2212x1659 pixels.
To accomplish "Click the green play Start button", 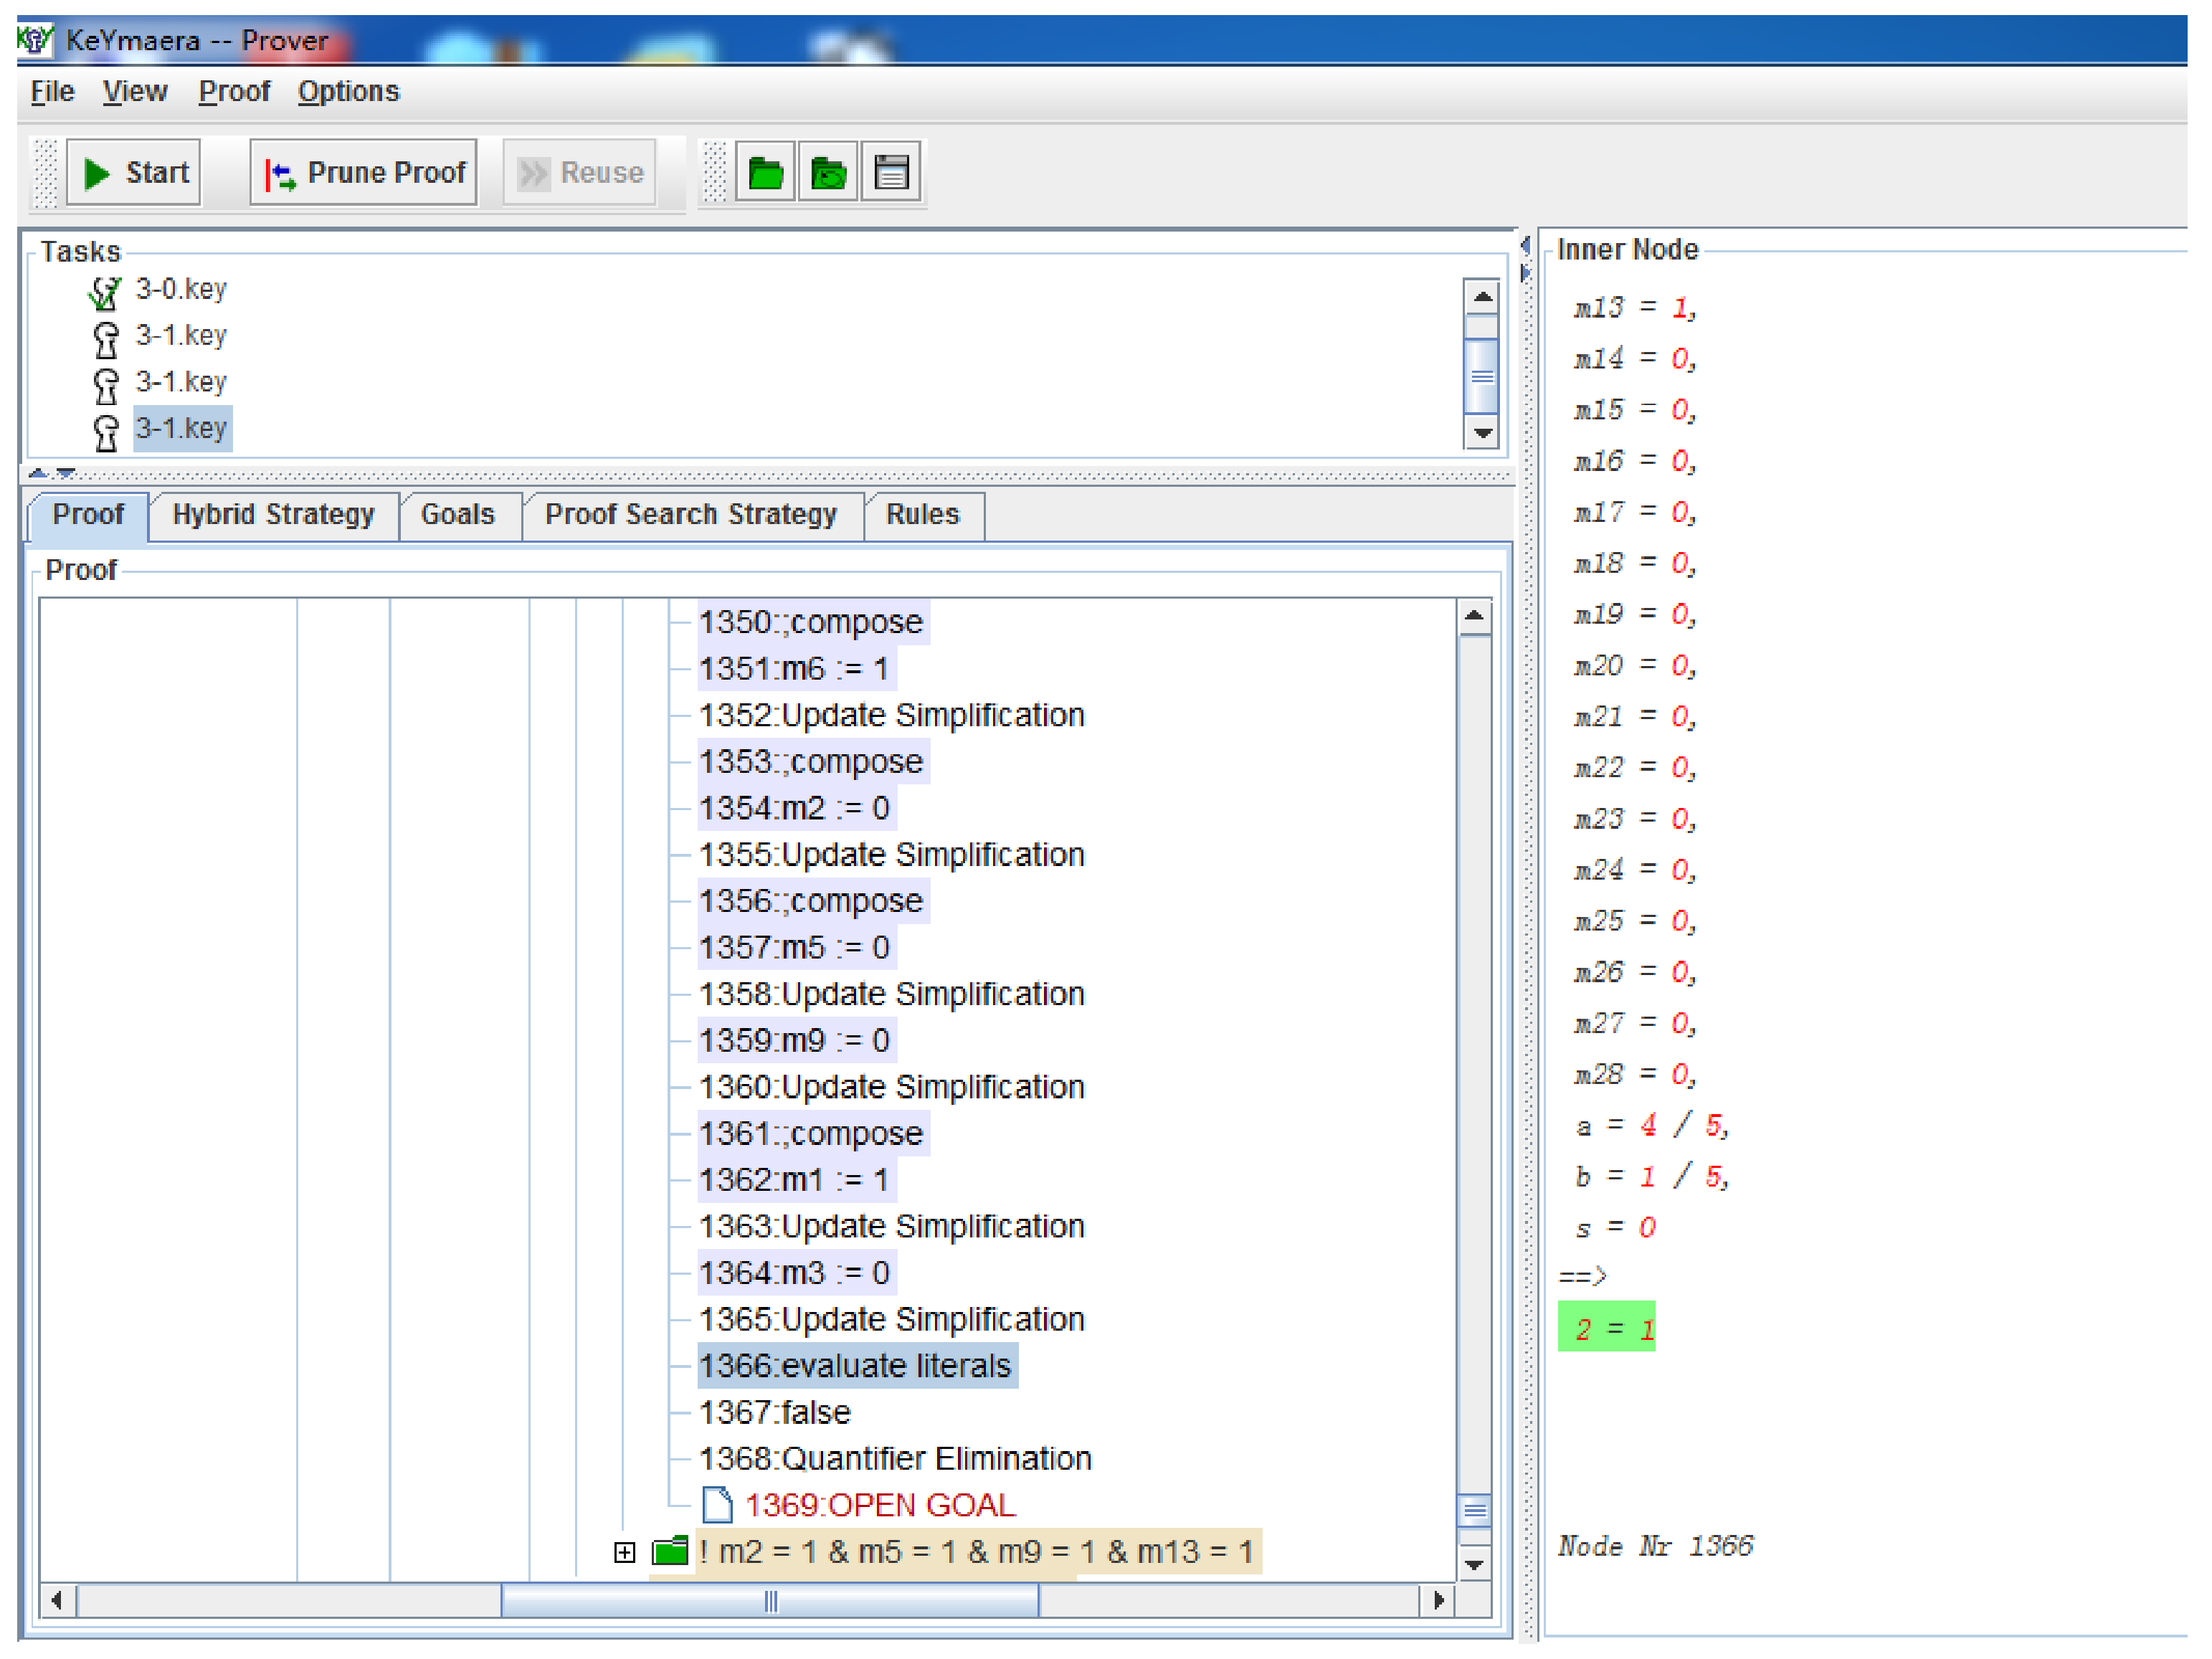I will pyautogui.click(x=134, y=173).
